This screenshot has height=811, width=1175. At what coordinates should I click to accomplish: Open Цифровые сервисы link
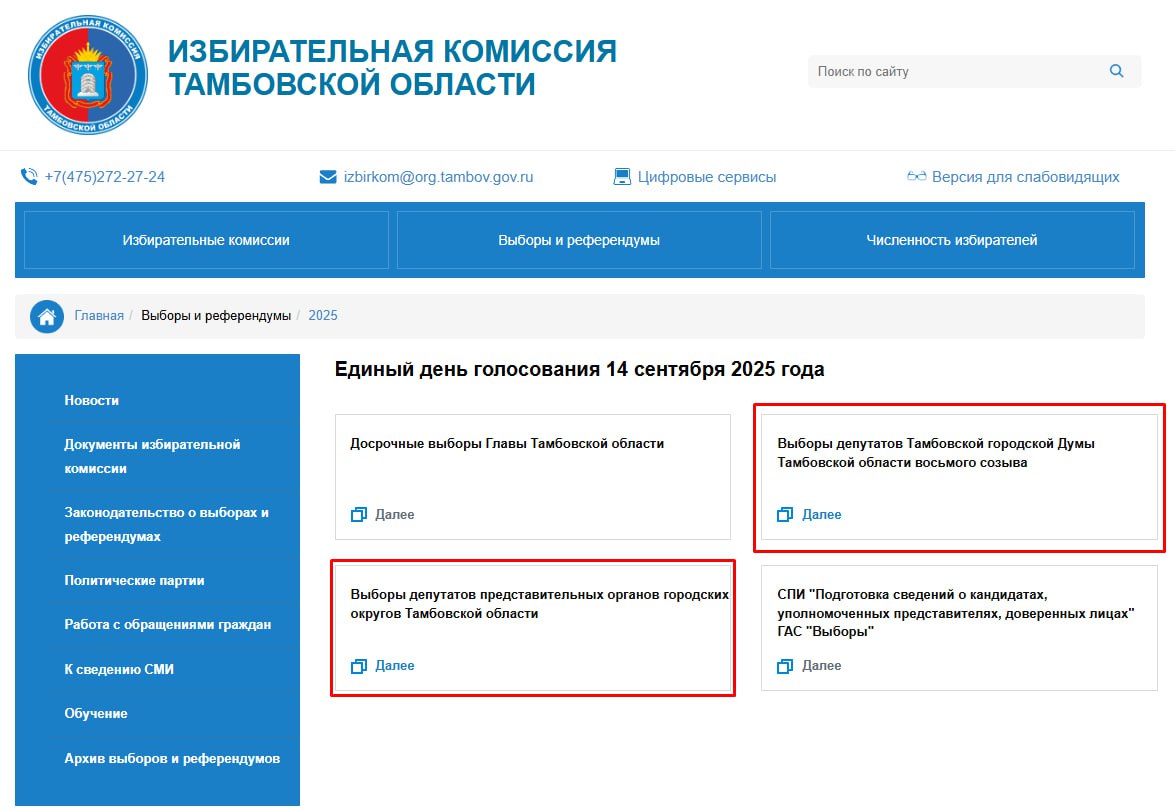coord(707,177)
